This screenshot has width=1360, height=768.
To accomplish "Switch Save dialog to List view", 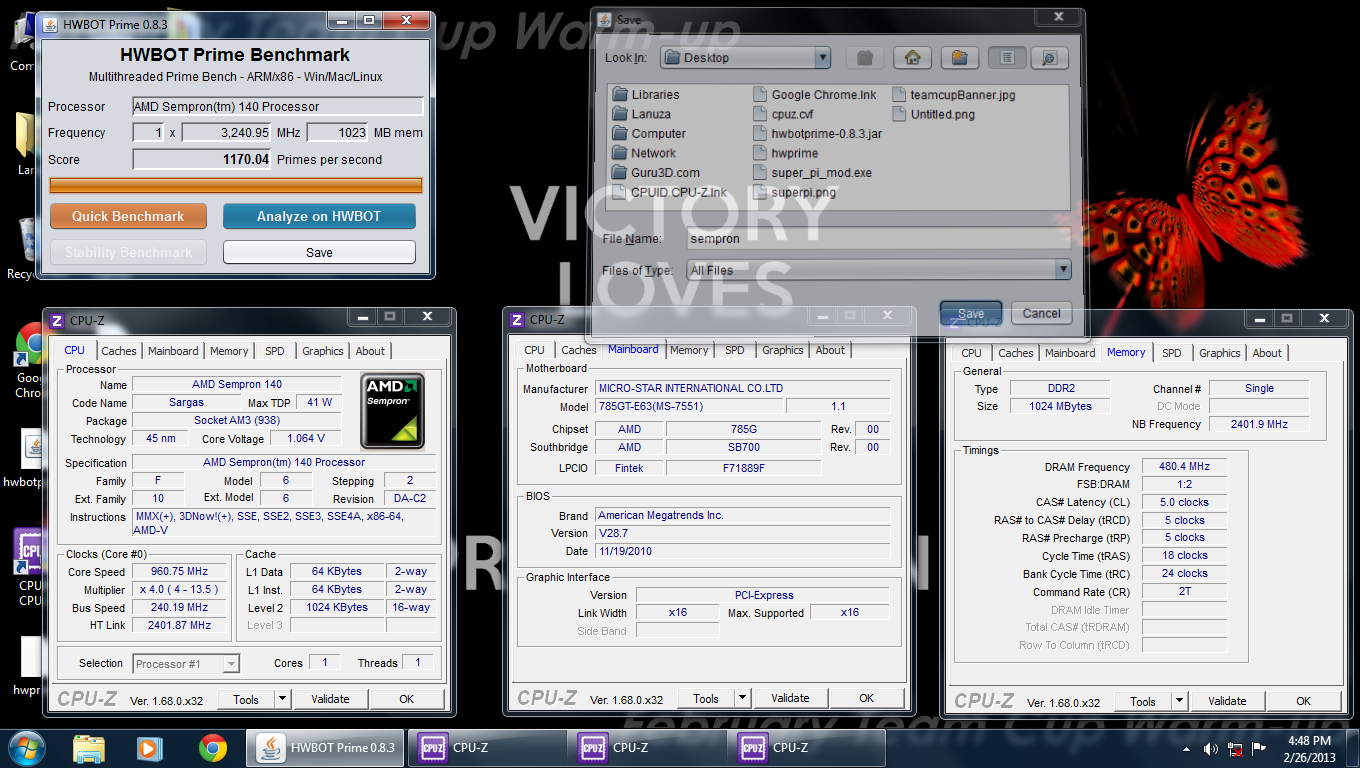I will (1007, 58).
